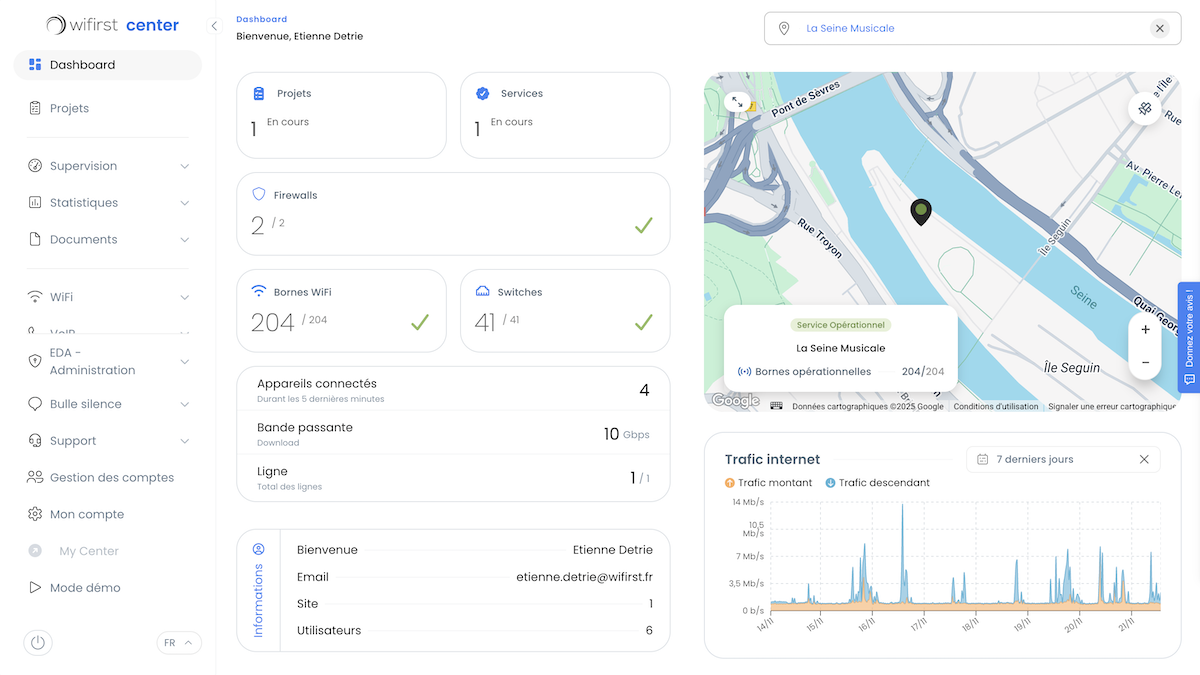Click the Informations user icon
The height and width of the screenshot is (675, 1200).
pyautogui.click(x=258, y=549)
